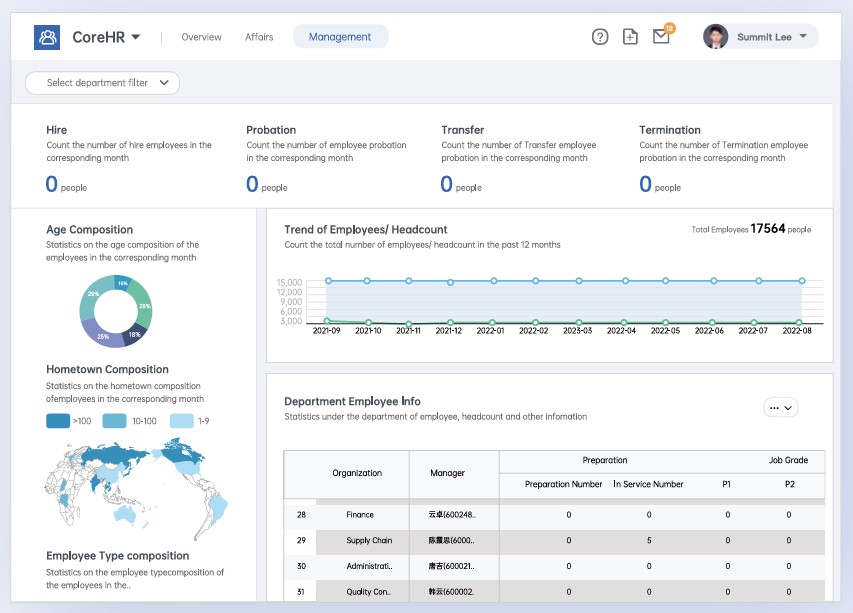Click the CoreHR people logo icon
The width and height of the screenshot is (853, 613).
(x=47, y=37)
